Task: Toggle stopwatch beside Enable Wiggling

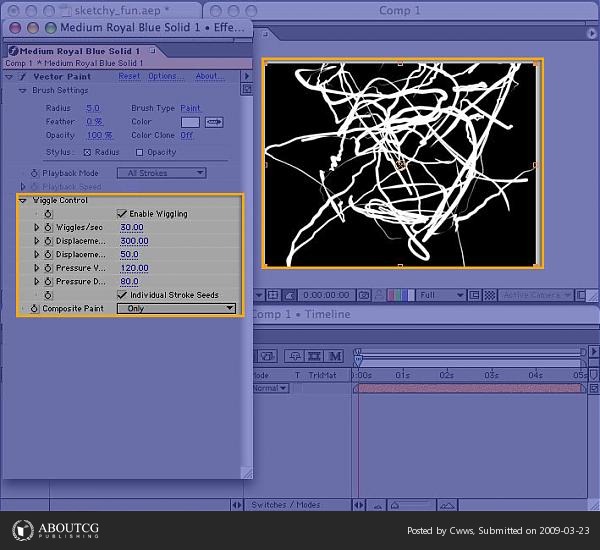Action: [48, 214]
